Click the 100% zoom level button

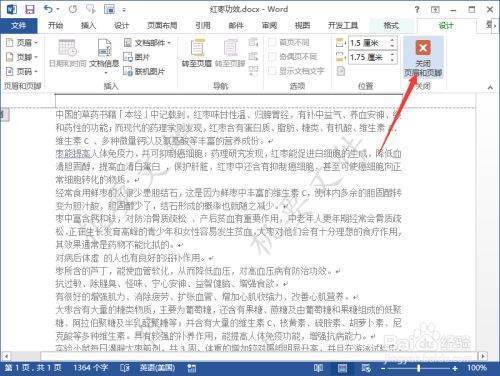tap(477, 368)
